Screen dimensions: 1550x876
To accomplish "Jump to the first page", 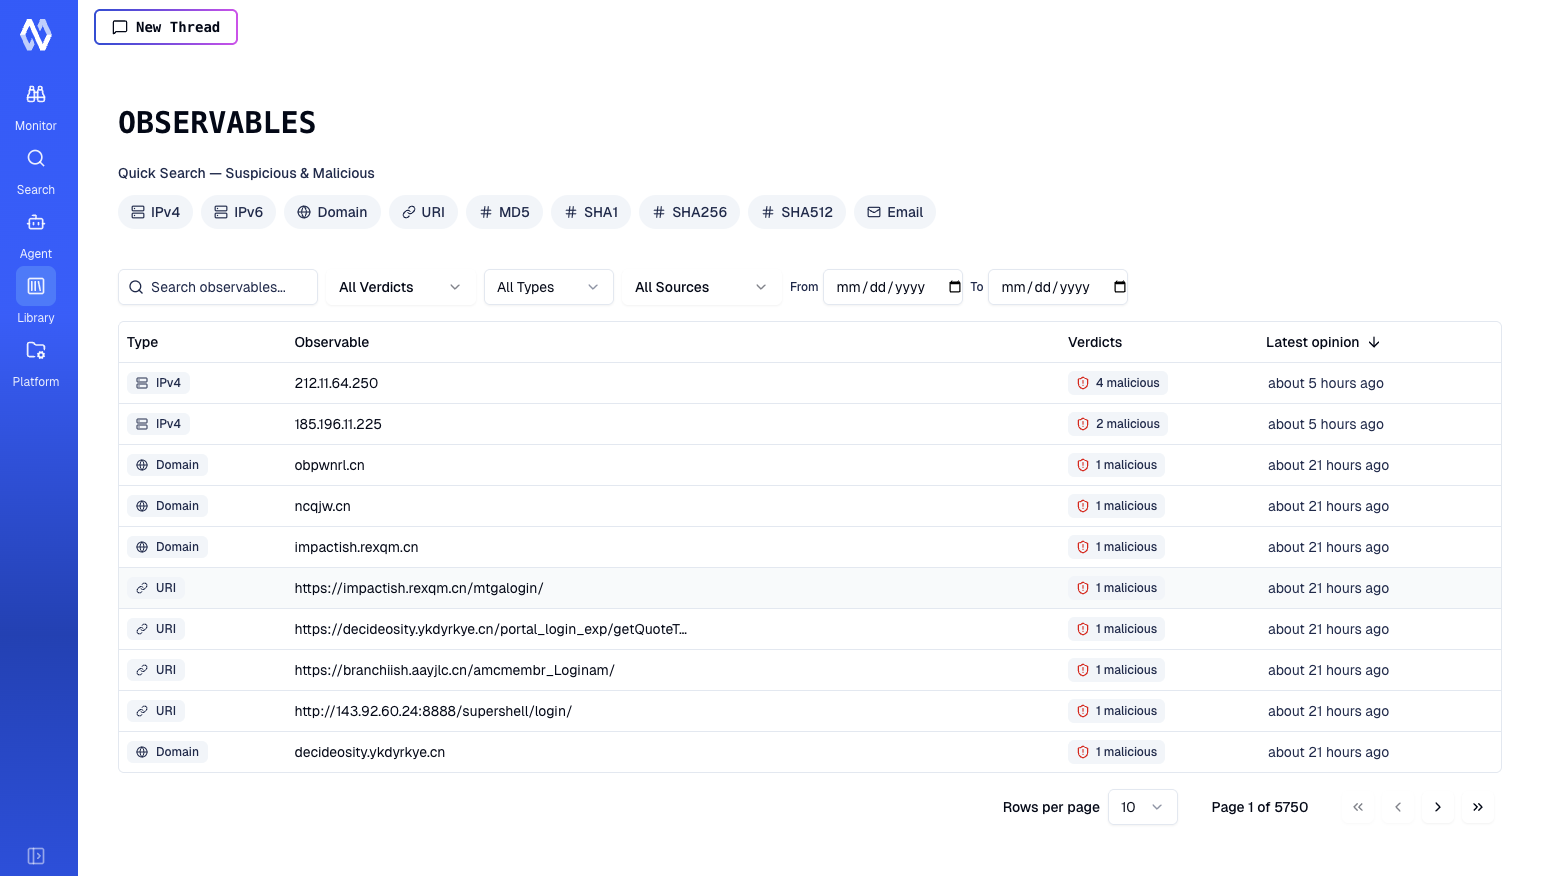I will click(1358, 807).
